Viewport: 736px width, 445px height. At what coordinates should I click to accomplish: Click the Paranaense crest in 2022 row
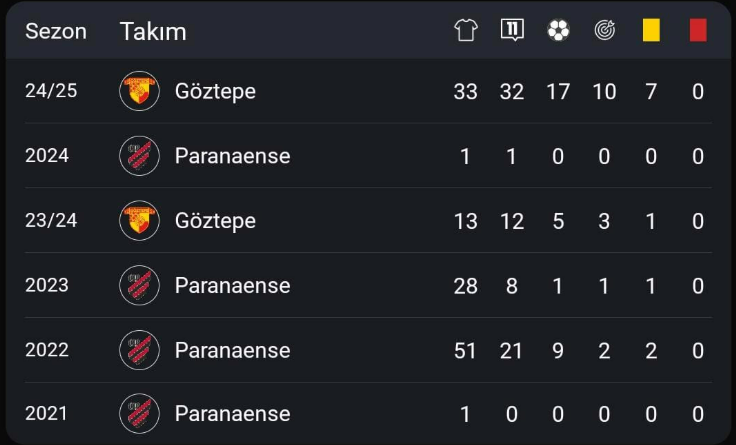[139, 350]
